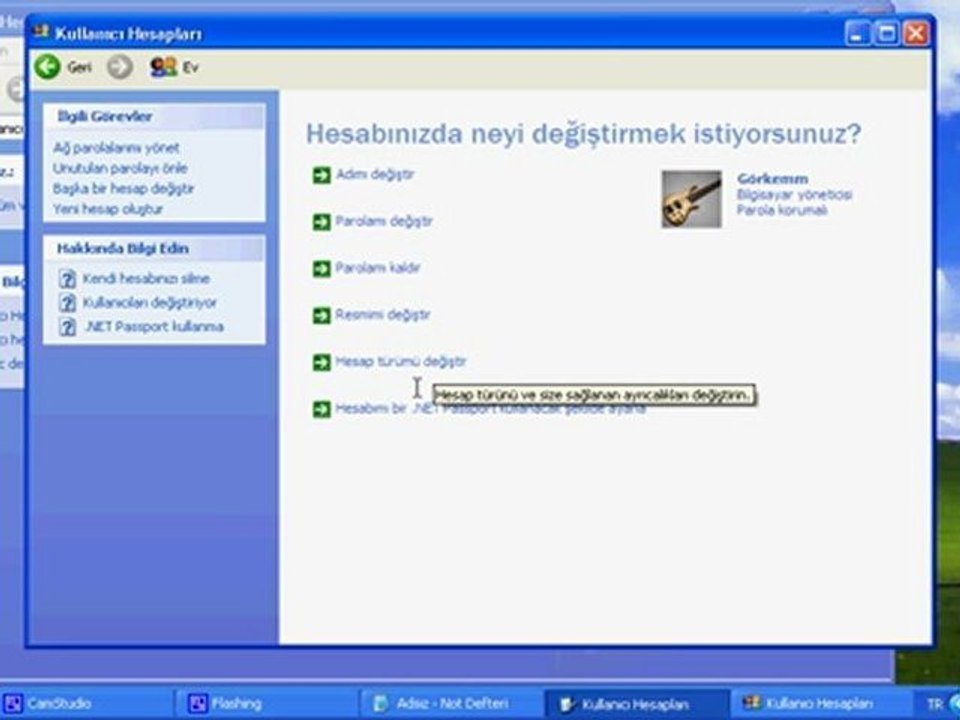Click the Ev label in the toolbar
Viewport: 960px width, 720px height.
[x=190, y=67]
